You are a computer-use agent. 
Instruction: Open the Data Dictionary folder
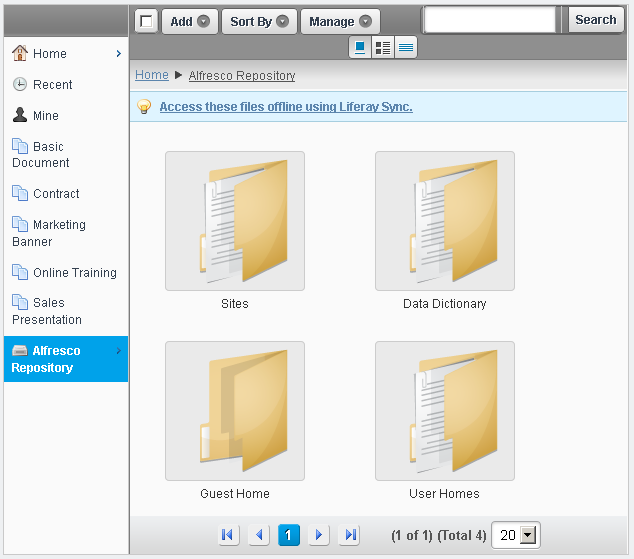coord(445,221)
